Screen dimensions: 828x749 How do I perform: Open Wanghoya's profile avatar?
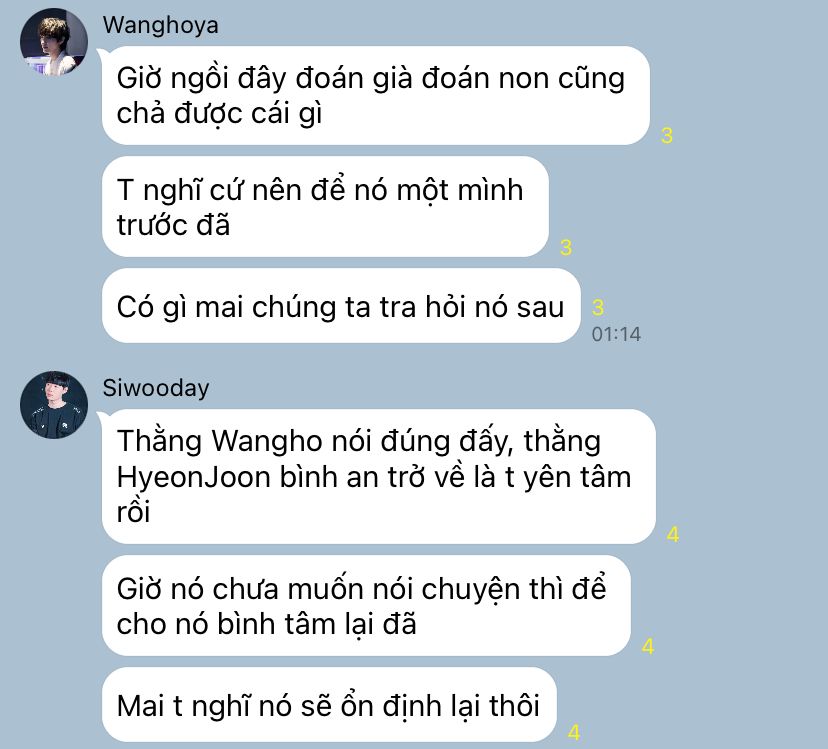tap(54, 42)
